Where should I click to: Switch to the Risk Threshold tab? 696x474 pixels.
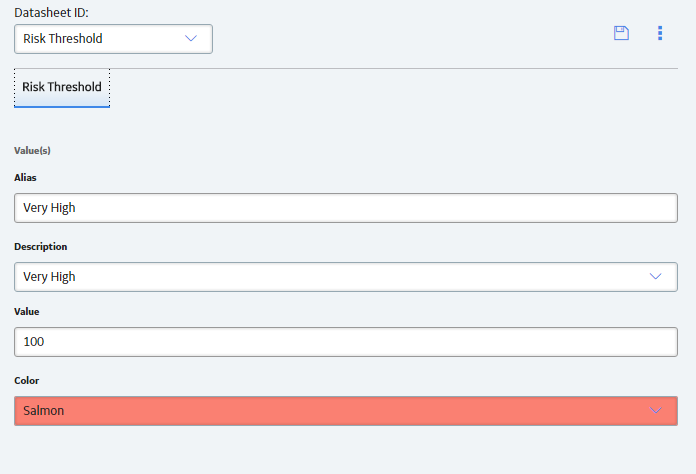pyautogui.click(x=62, y=87)
